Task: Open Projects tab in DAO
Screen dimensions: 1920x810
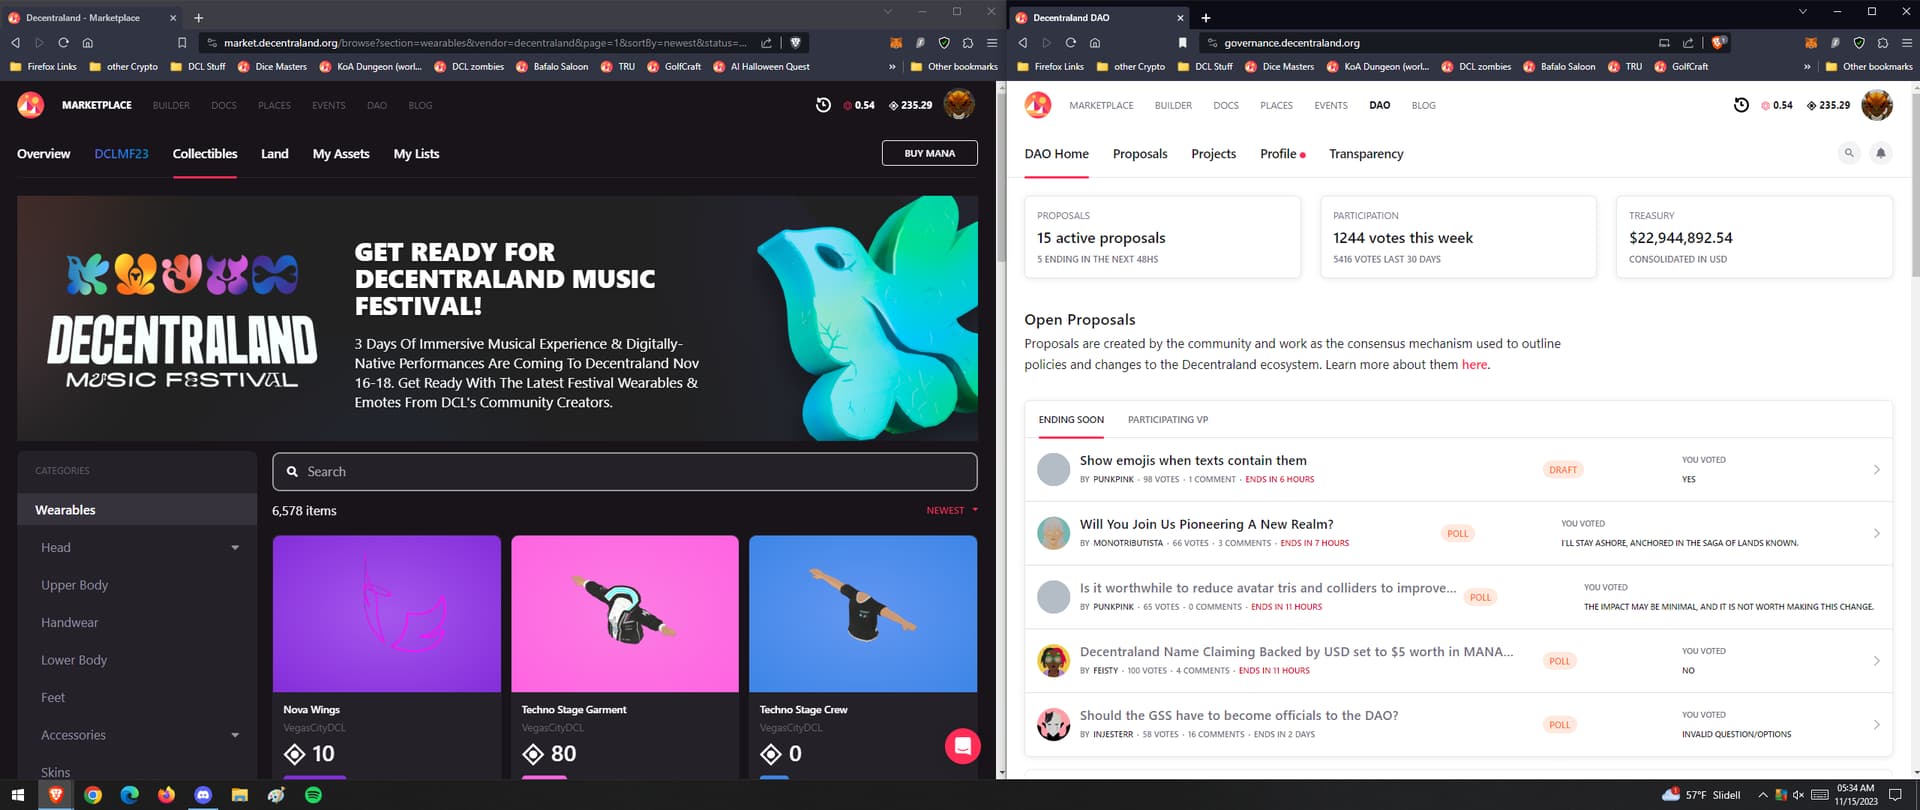Action: [1213, 154]
